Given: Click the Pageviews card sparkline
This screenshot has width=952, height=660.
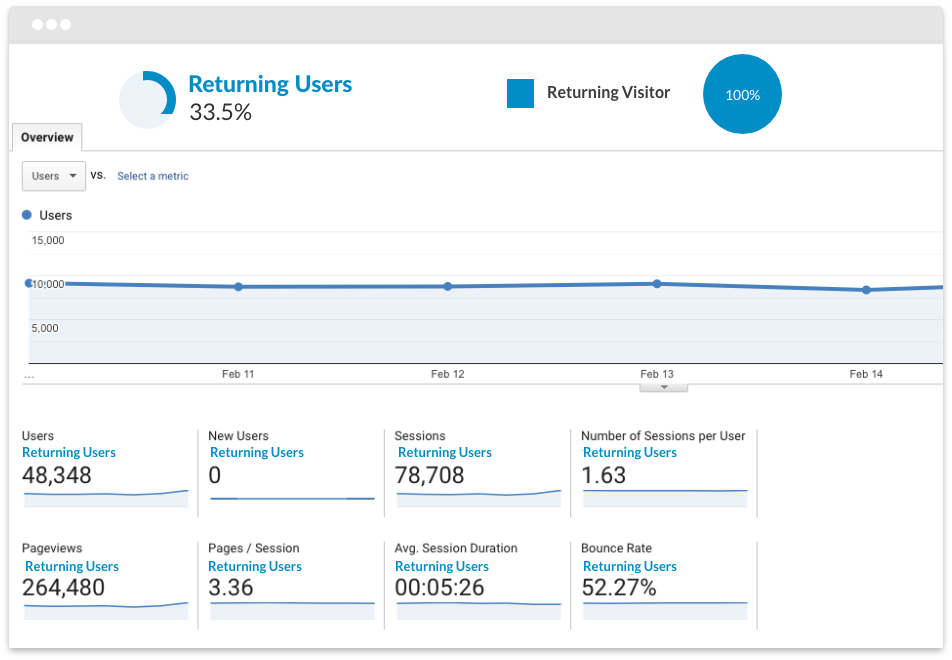Looking at the screenshot, I should [105, 610].
